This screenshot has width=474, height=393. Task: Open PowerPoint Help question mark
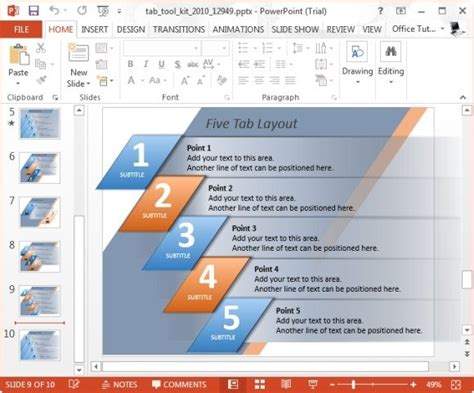(380, 11)
